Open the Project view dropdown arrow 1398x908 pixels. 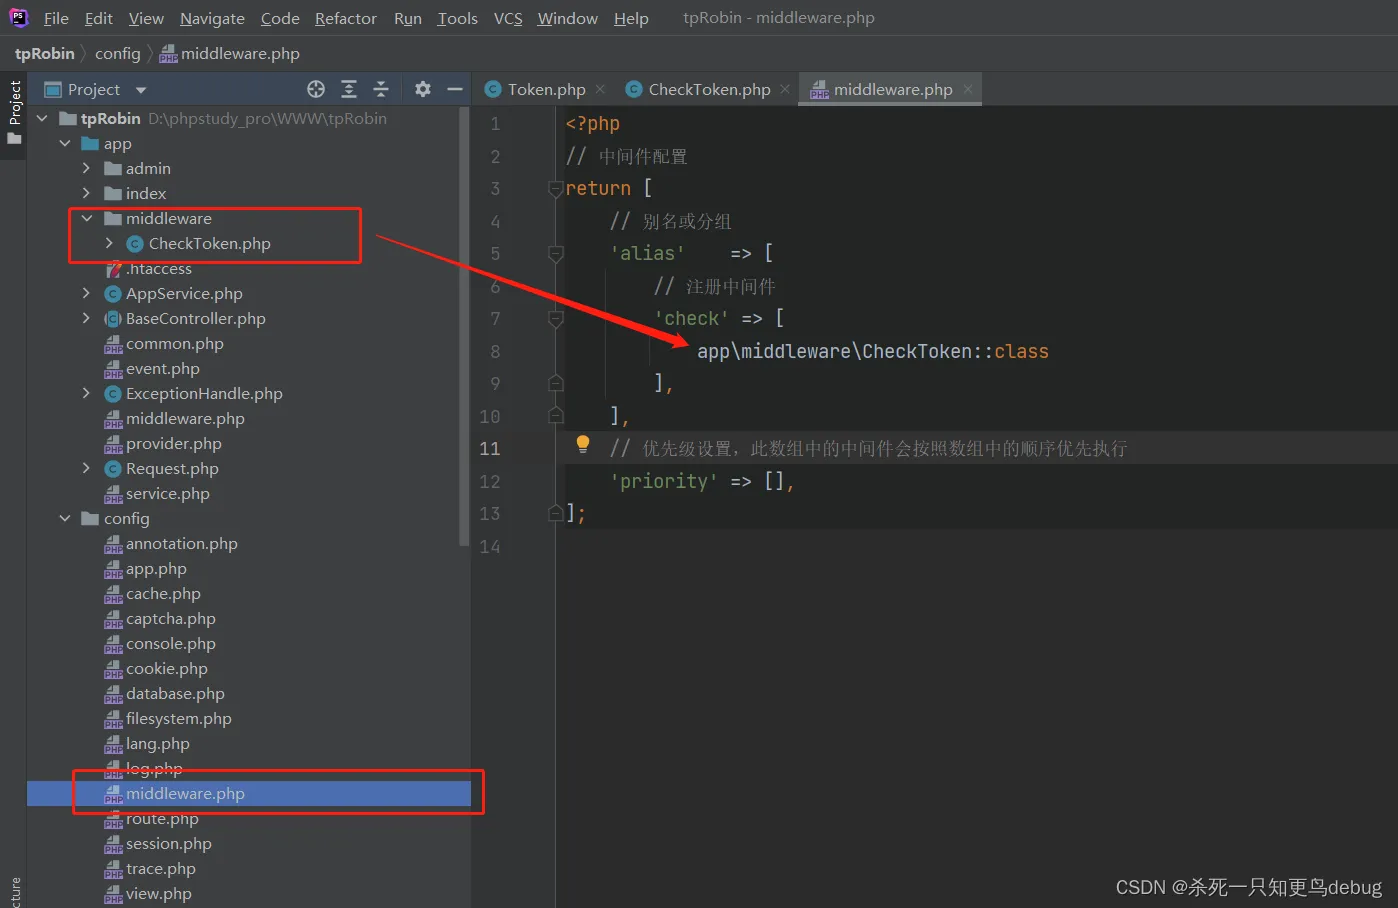141,90
